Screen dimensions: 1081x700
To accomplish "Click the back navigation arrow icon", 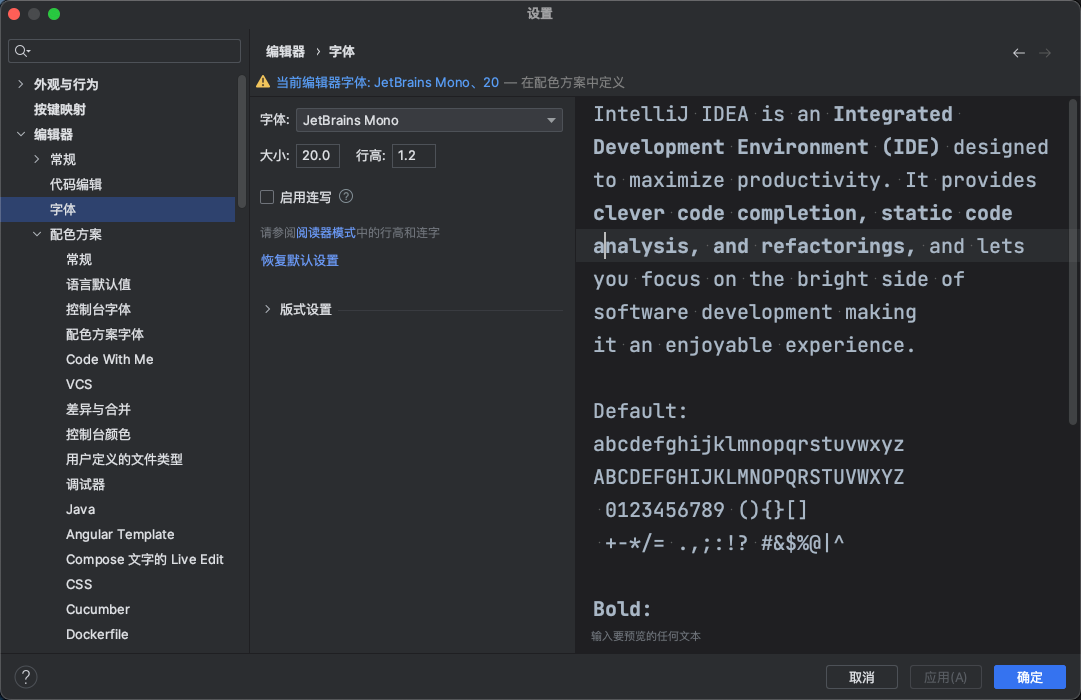I will point(1018,52).
